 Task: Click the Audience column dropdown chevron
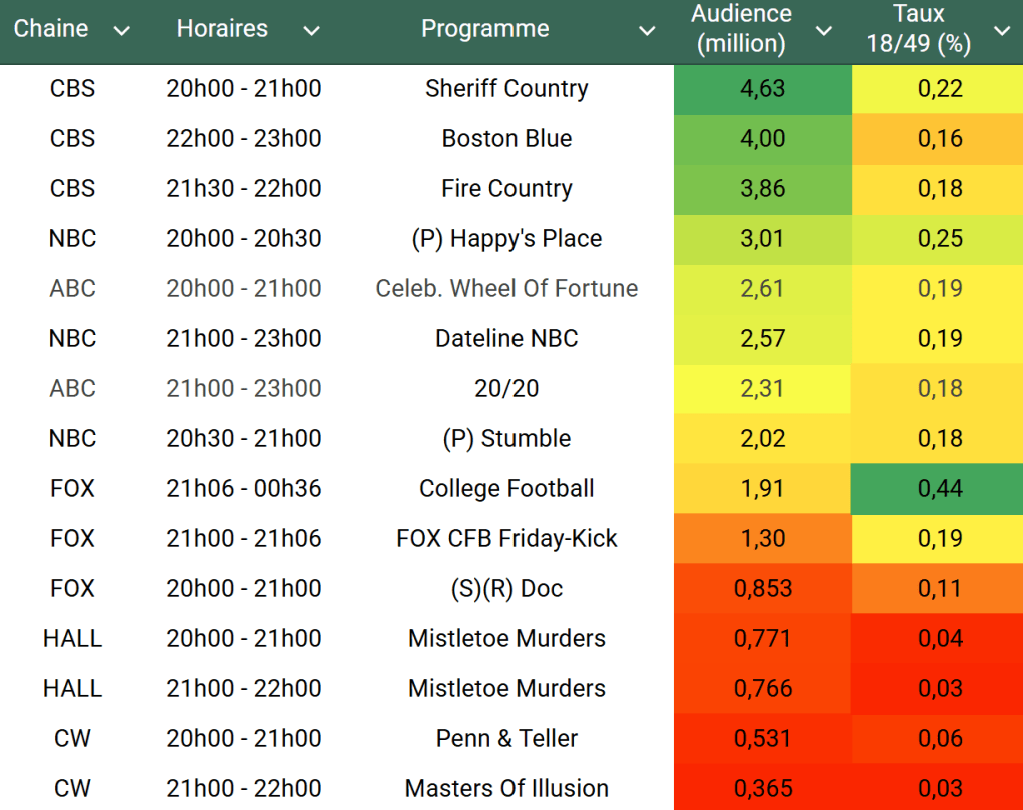824,31
